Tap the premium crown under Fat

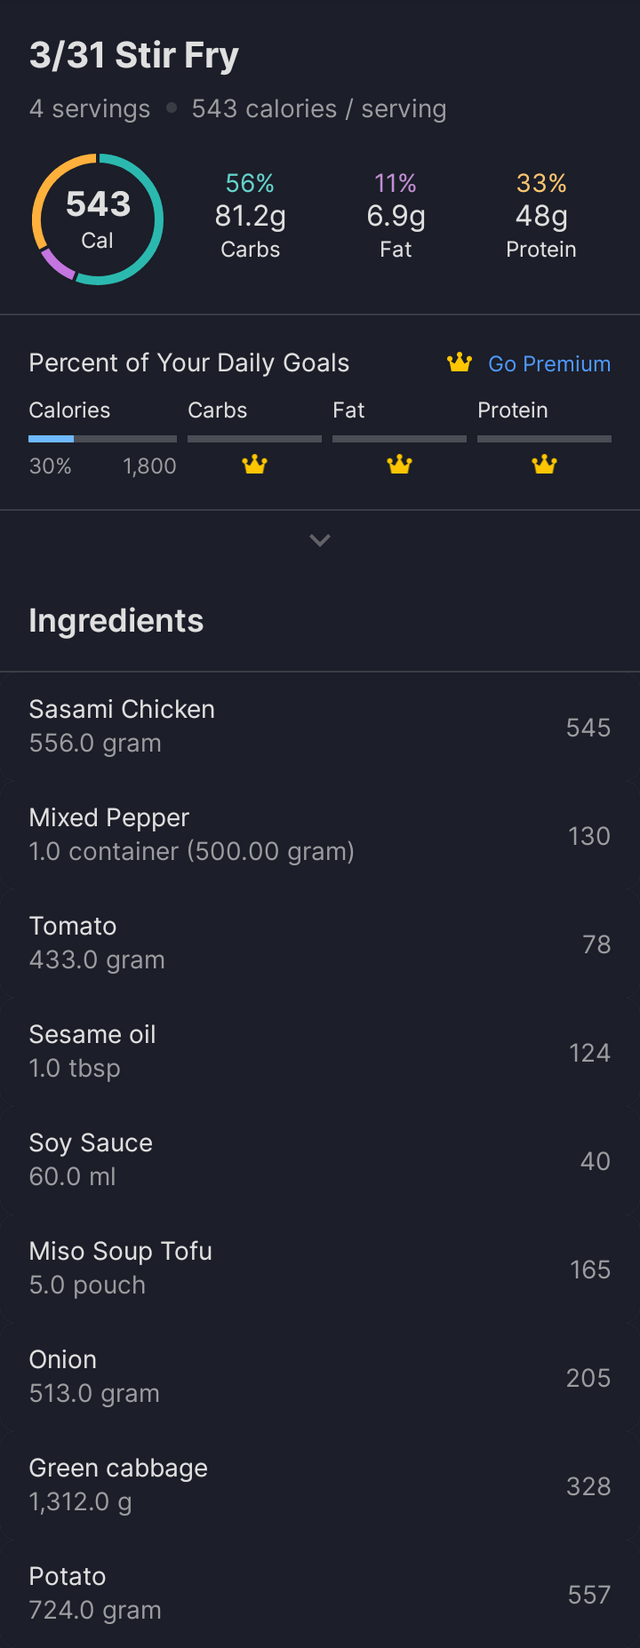pos(399,465)
